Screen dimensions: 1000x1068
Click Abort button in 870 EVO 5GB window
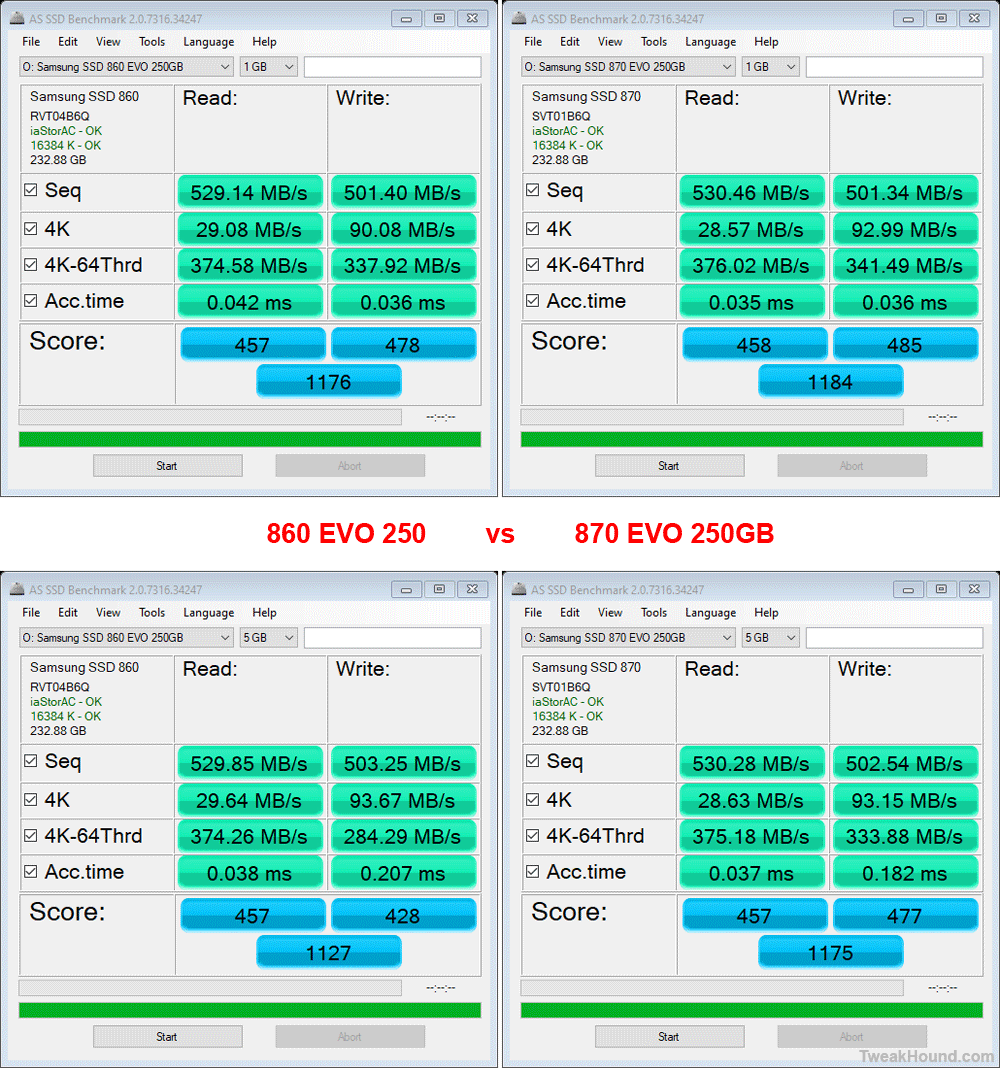[x=852, y=1037]
